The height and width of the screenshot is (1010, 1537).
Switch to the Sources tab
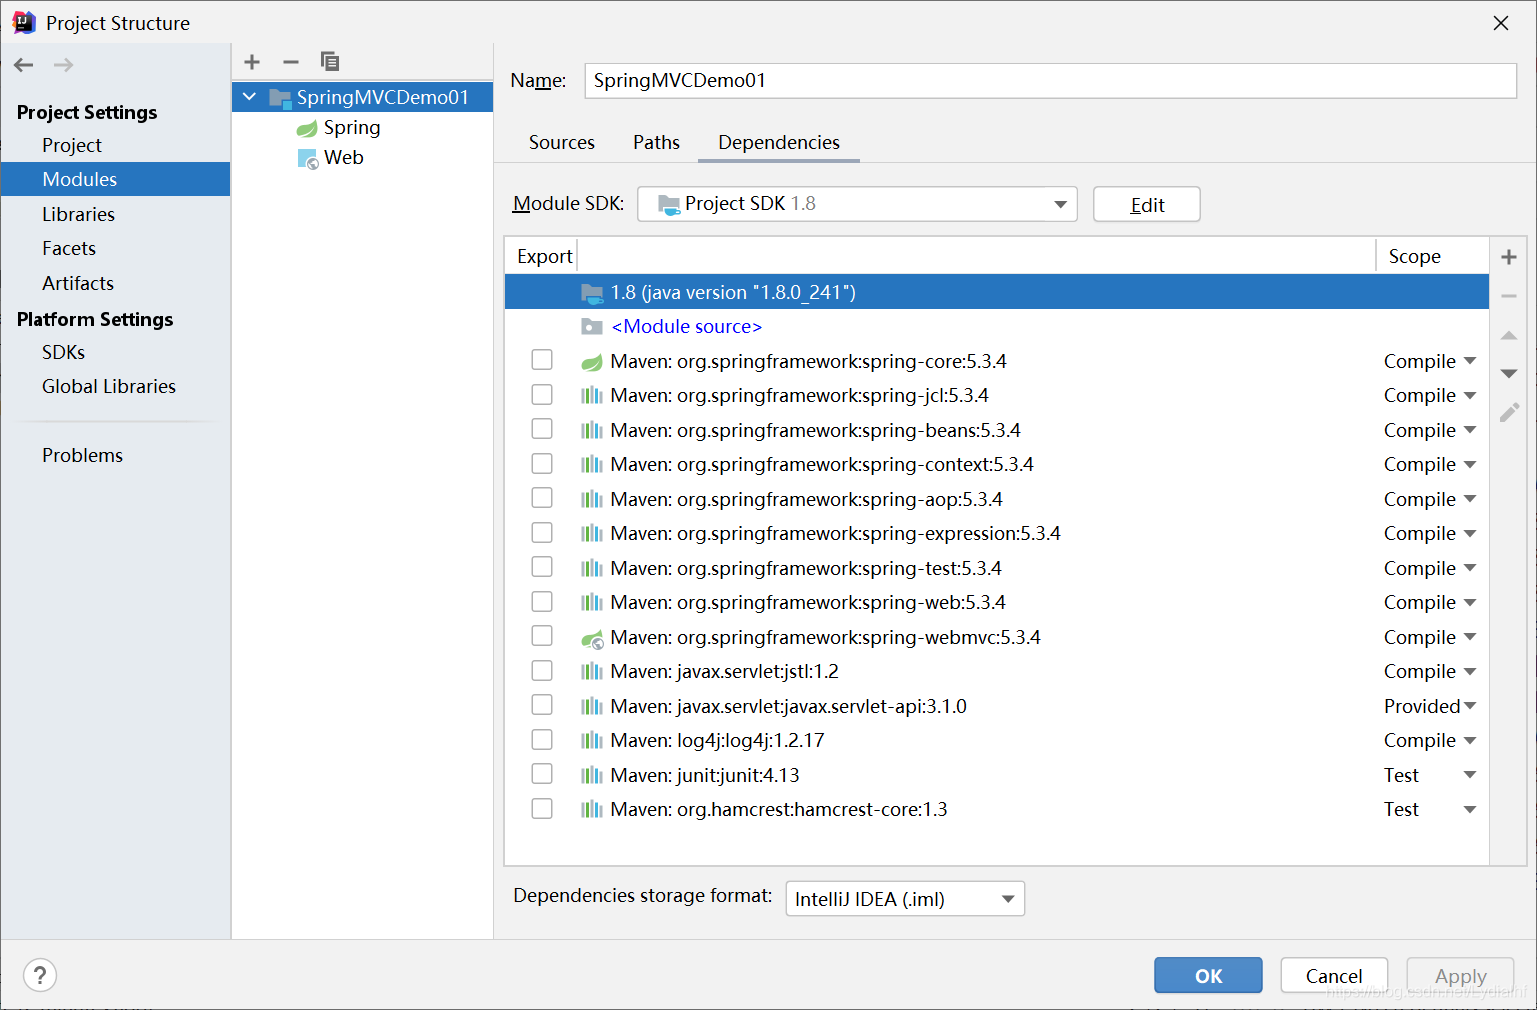point(562,142)
